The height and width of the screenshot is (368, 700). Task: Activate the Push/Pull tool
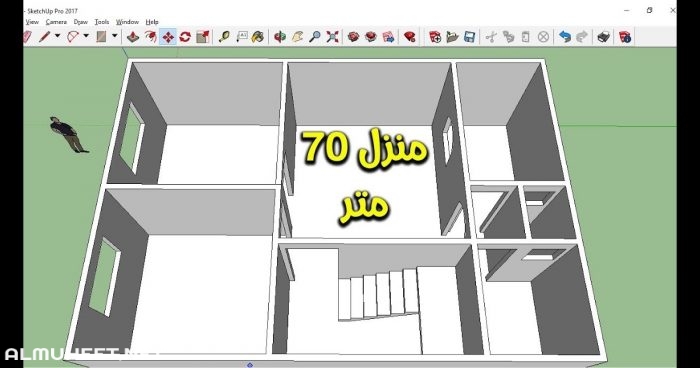click(133, 37)
